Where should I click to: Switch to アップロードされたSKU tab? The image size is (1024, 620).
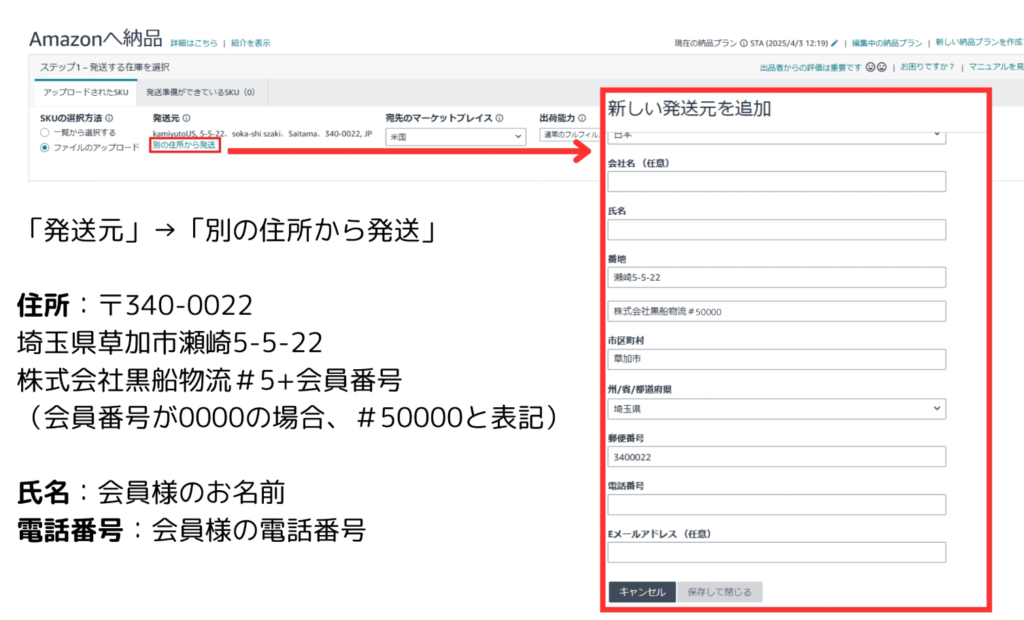click(85, 92)
